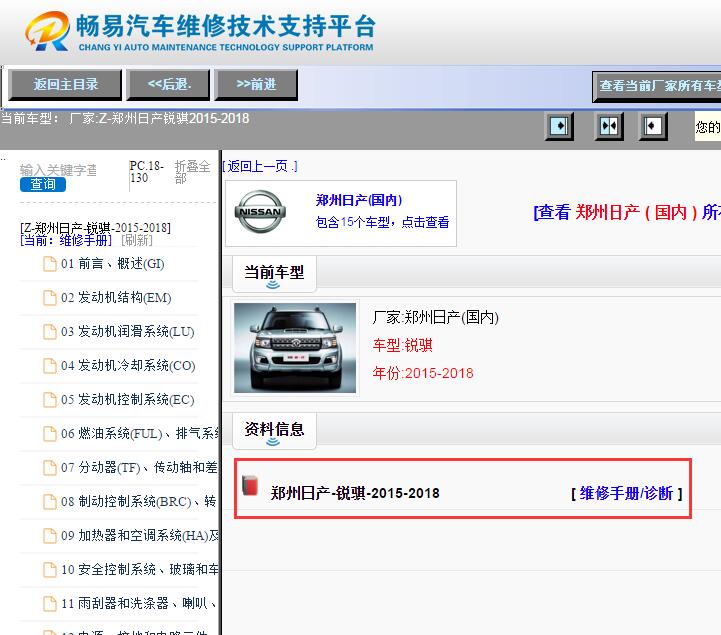Click 刷新 link in sidebar
The width and height of the screenshot is (721, 635).
(x=137, y=240)
